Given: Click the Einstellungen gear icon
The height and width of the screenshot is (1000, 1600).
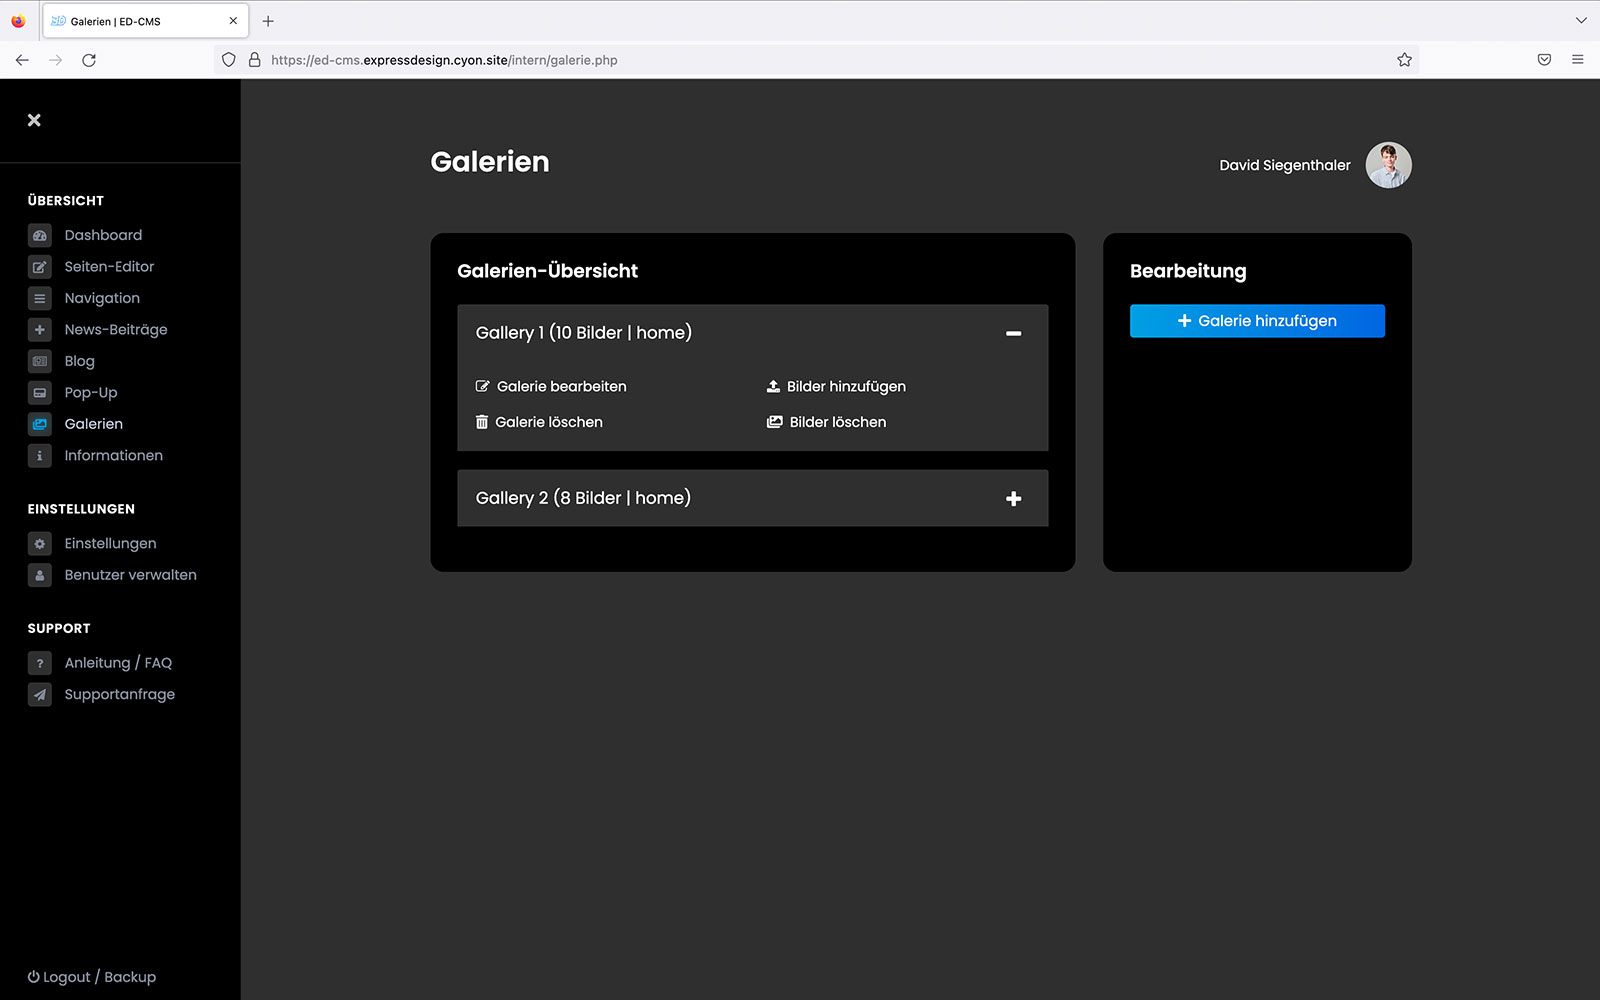Looking at the screenshot, I should pyautogui.click(x=40, y=544).
